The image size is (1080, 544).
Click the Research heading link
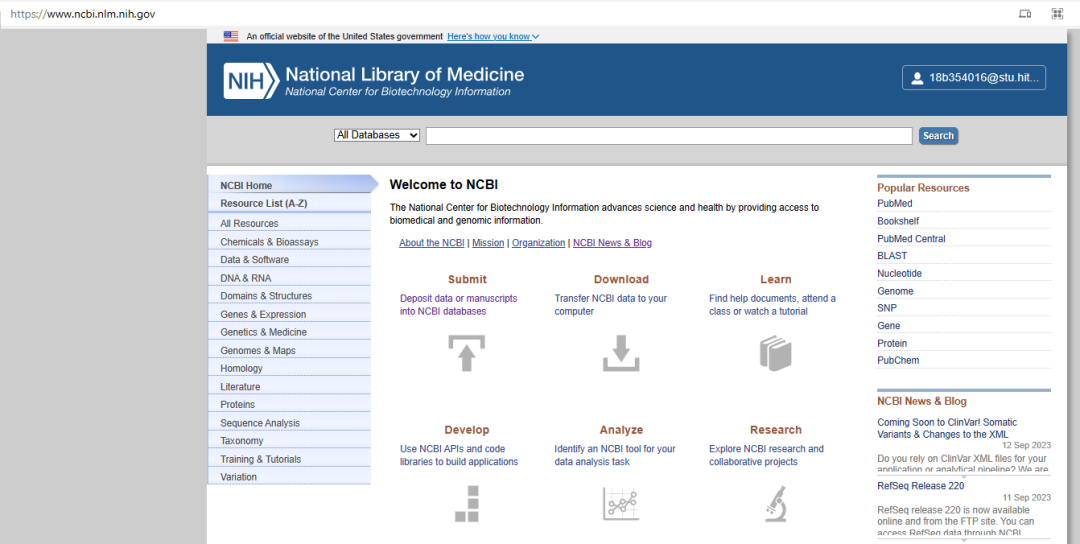click(x=776, y=430)
